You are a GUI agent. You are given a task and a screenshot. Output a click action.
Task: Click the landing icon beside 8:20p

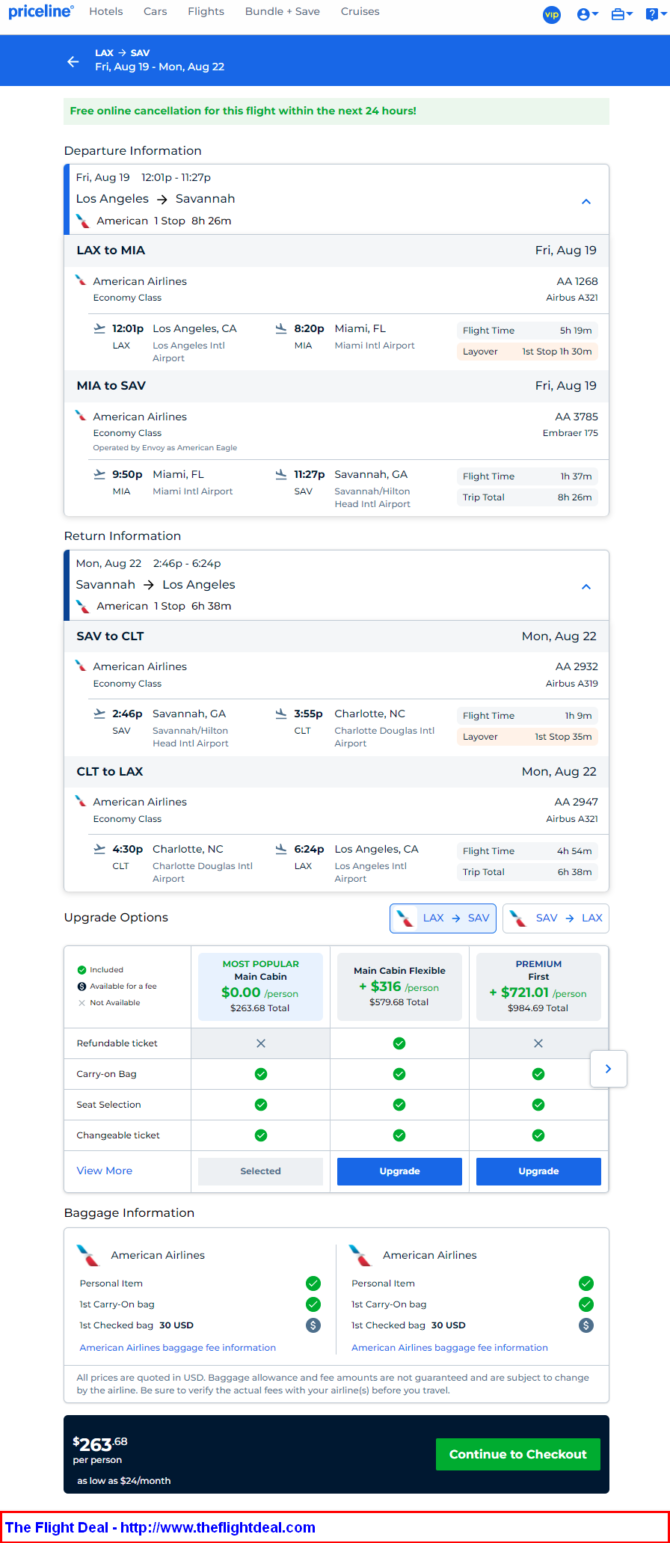coord(282,328)
